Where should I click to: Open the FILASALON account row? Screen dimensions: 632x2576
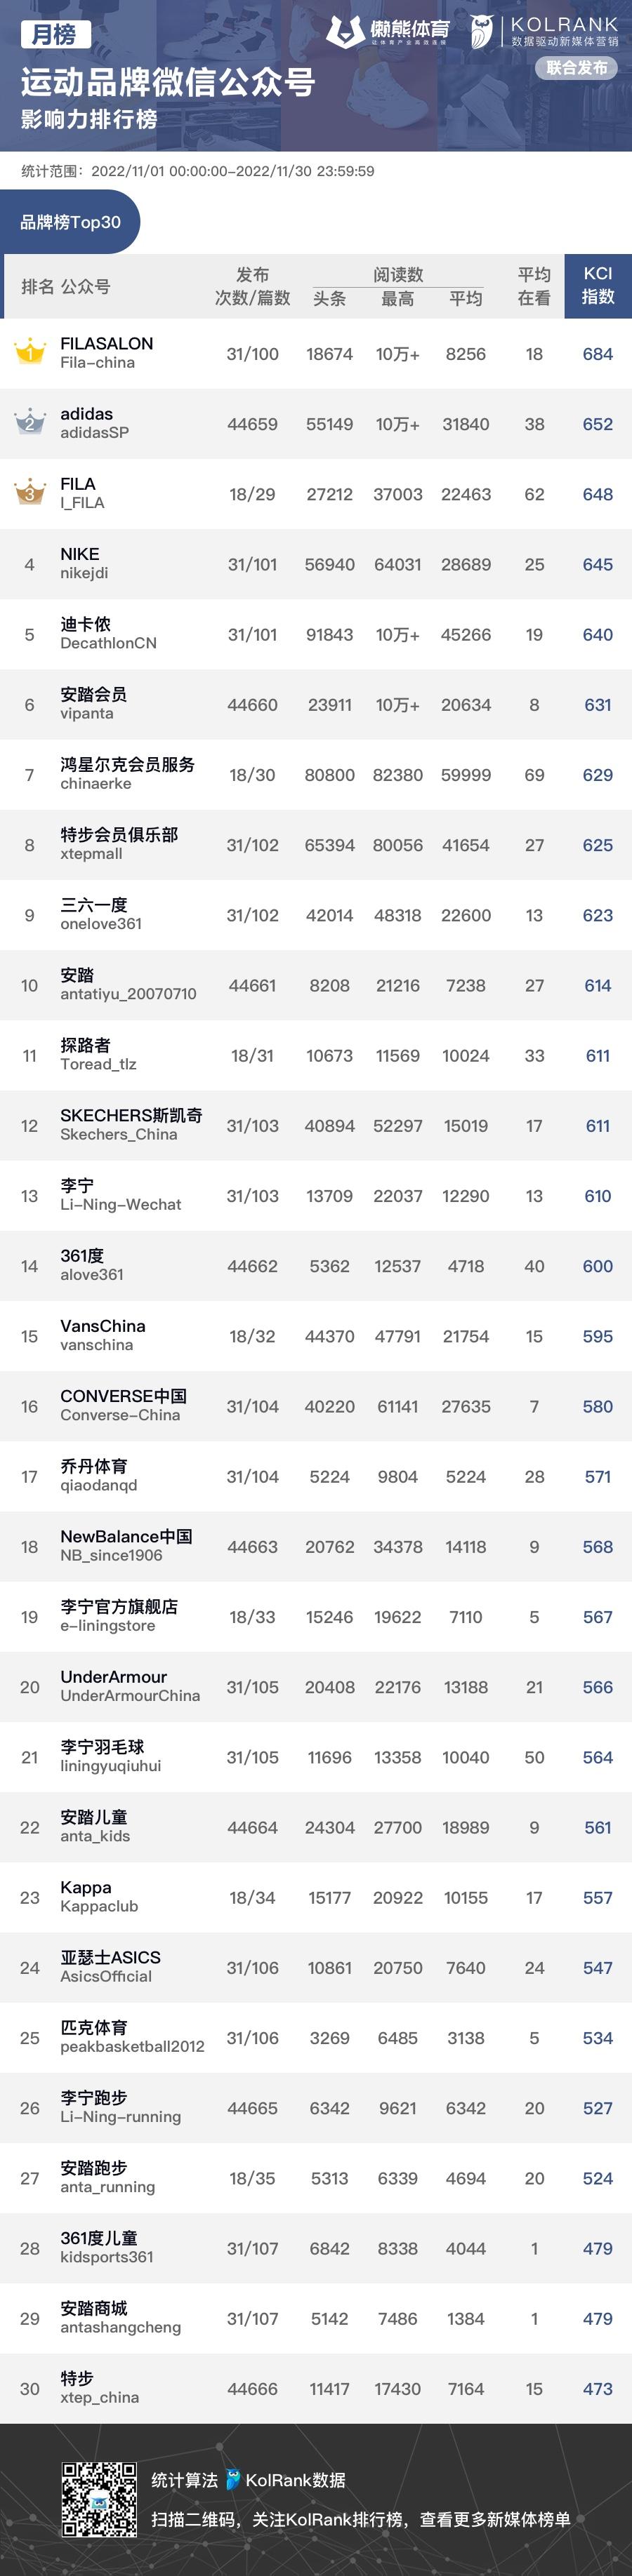click(x=316, y=354)
